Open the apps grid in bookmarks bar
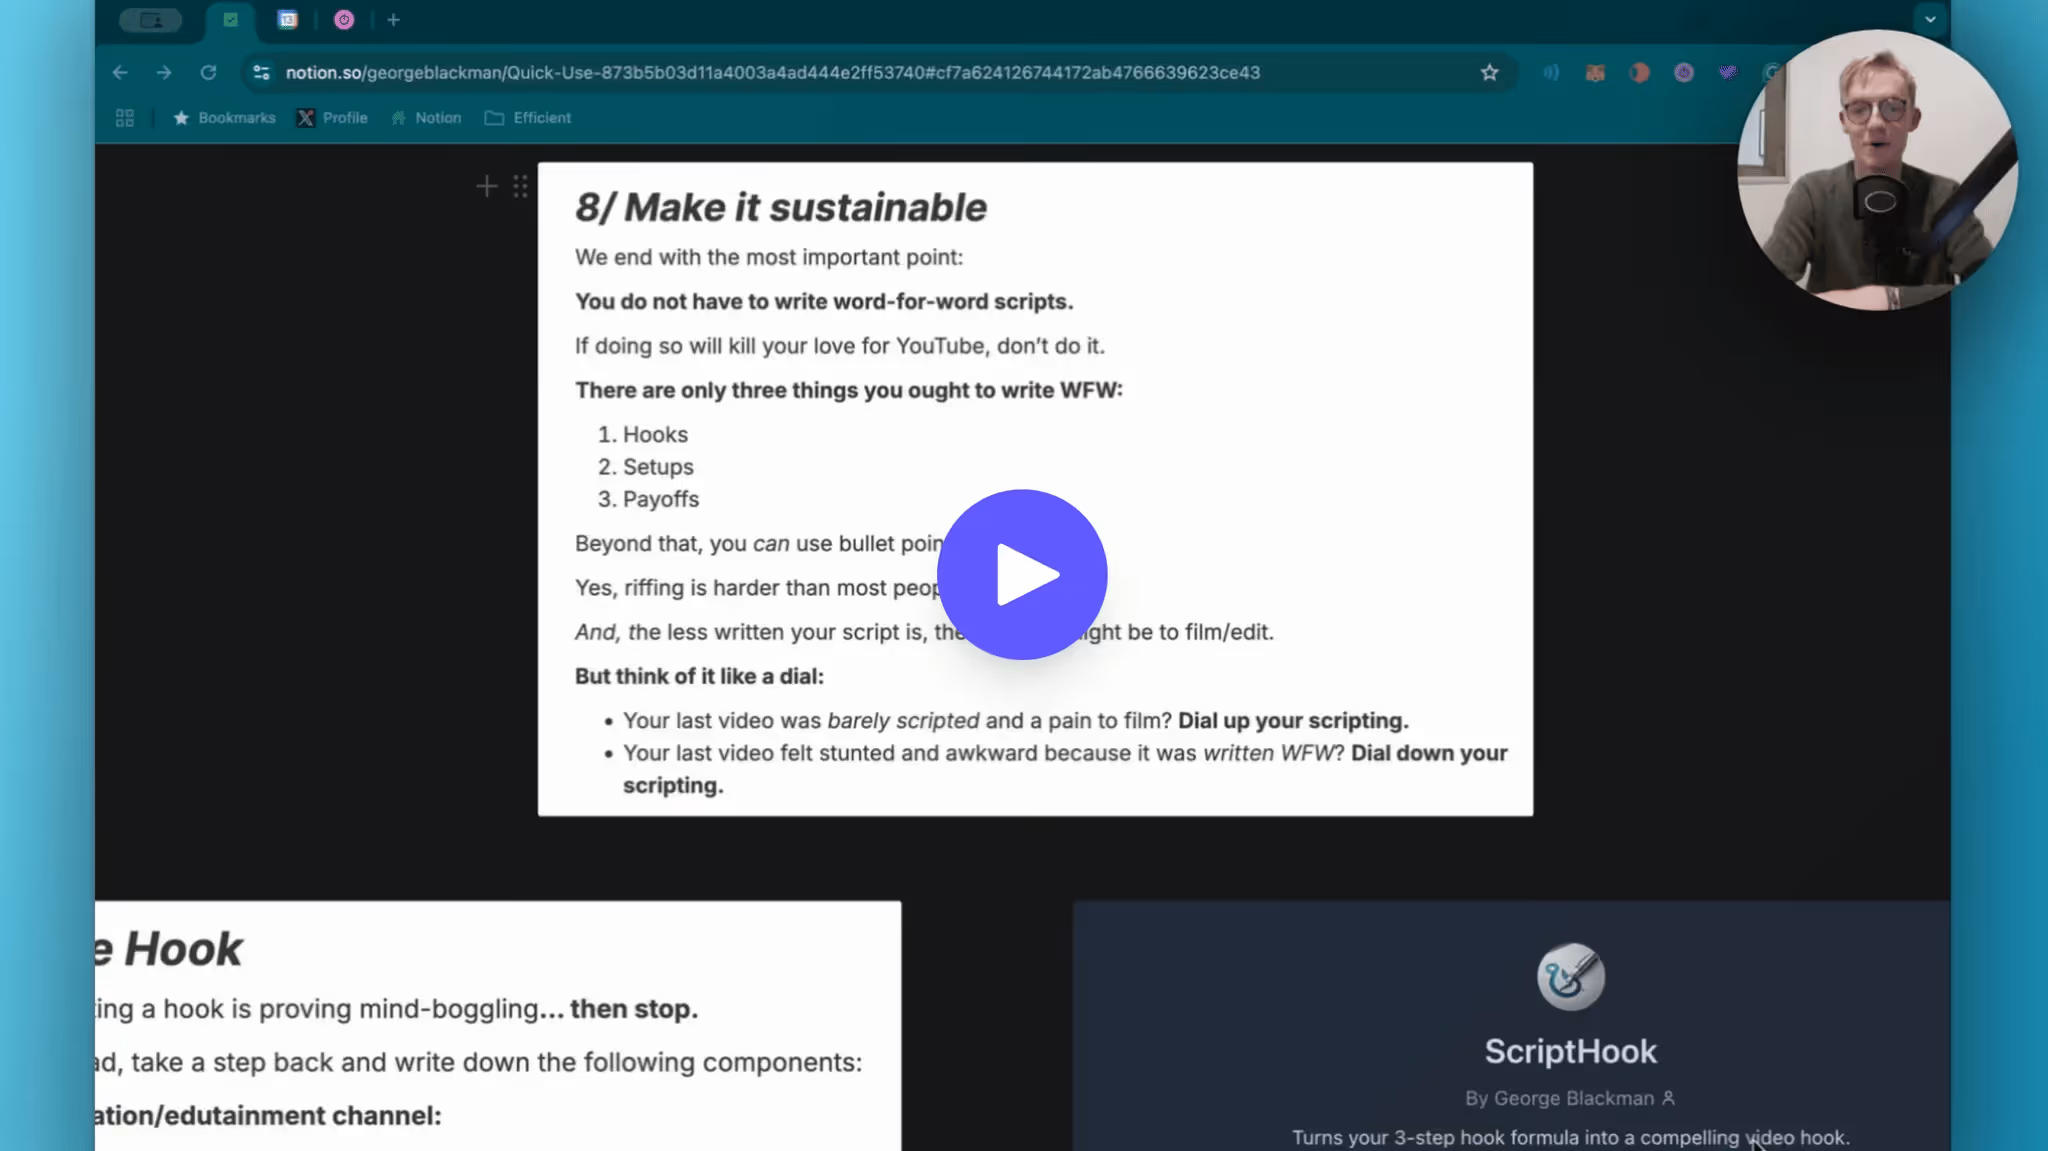Viewport: 2048px width, 1151px height. pos(125,118)
